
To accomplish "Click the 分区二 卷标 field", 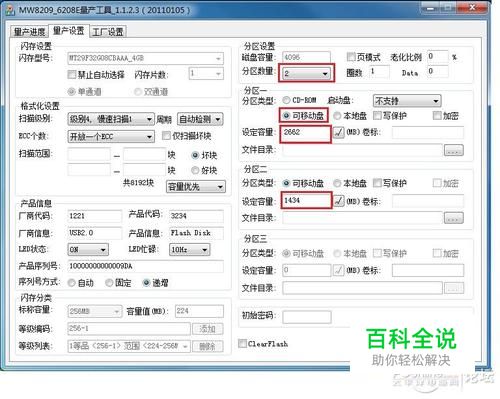I will [428, 201].
